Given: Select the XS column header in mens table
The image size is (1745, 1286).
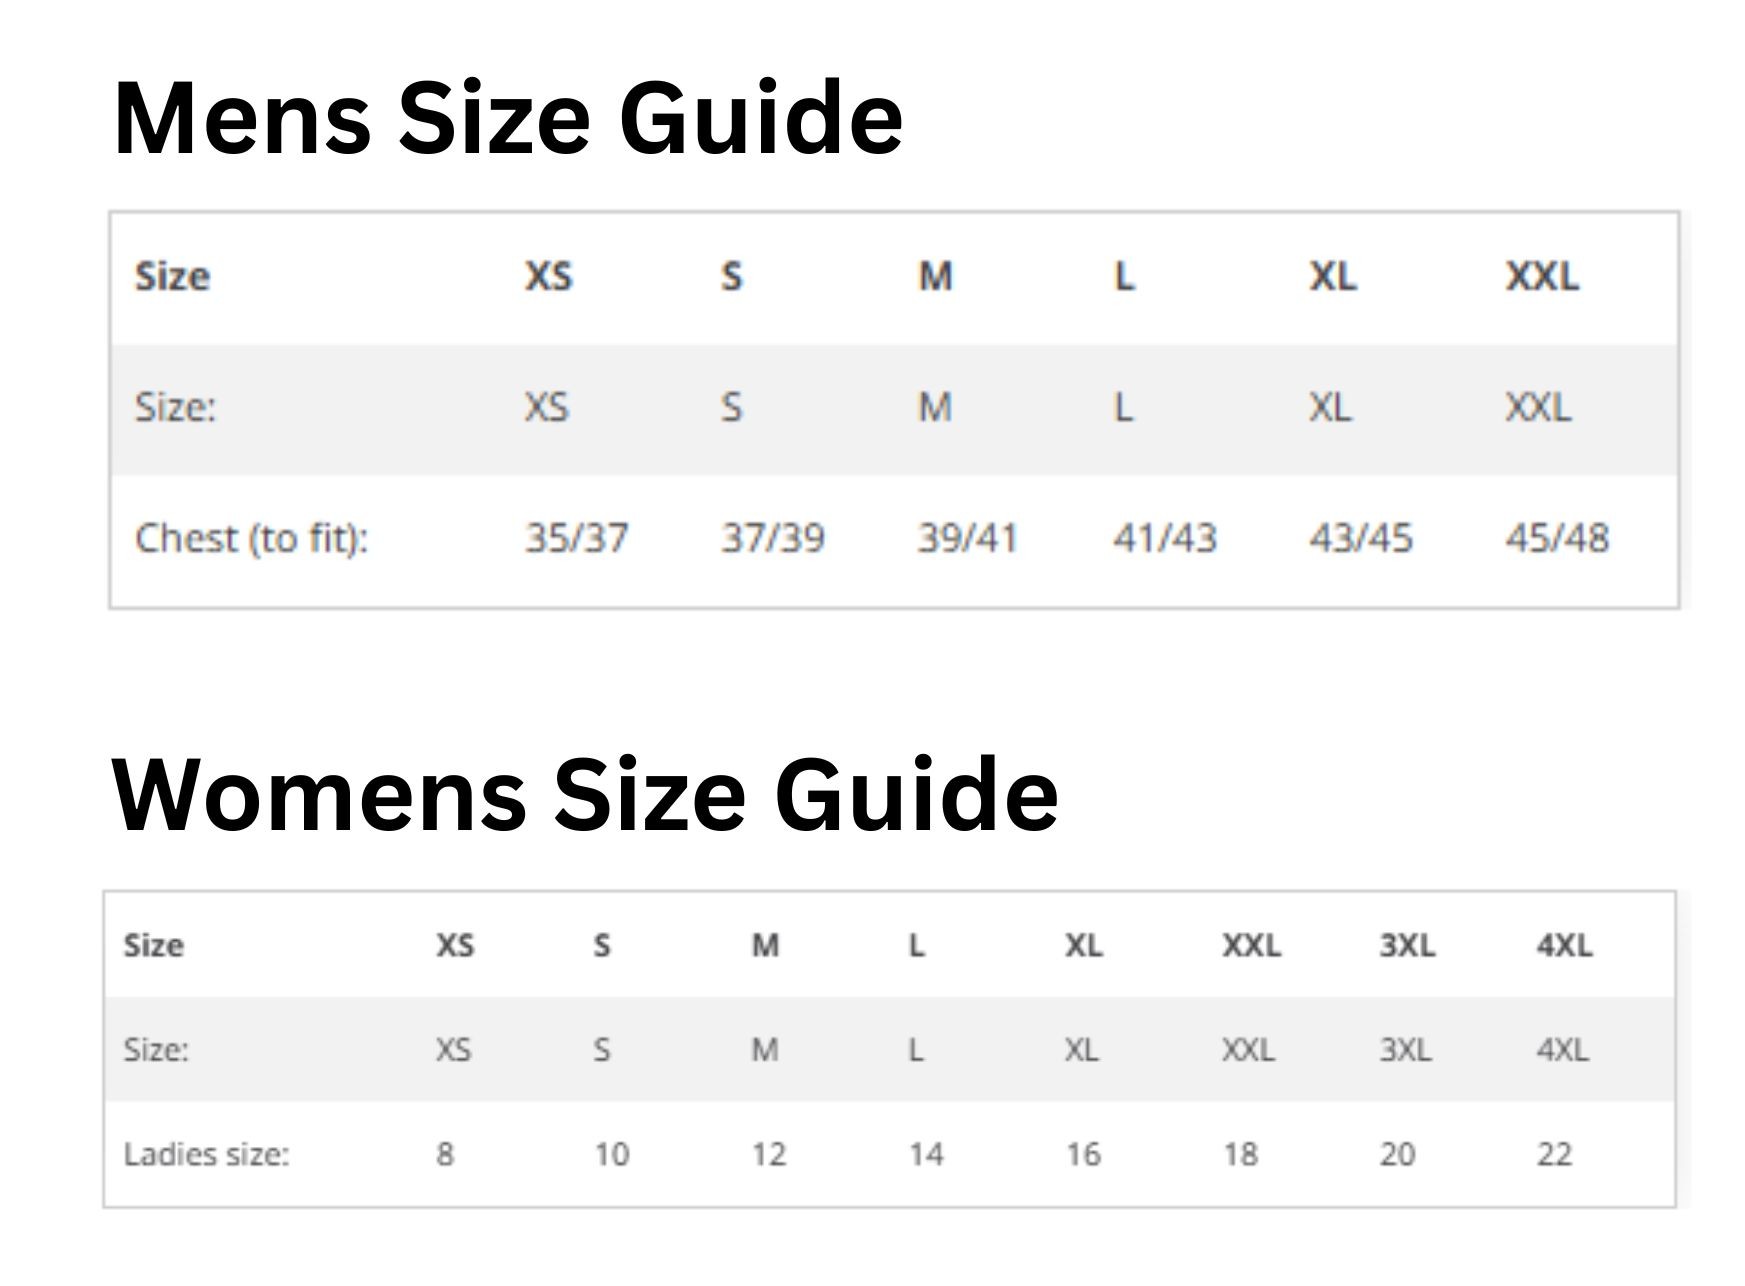Looking at the screenshot, I should coord(548,277).
